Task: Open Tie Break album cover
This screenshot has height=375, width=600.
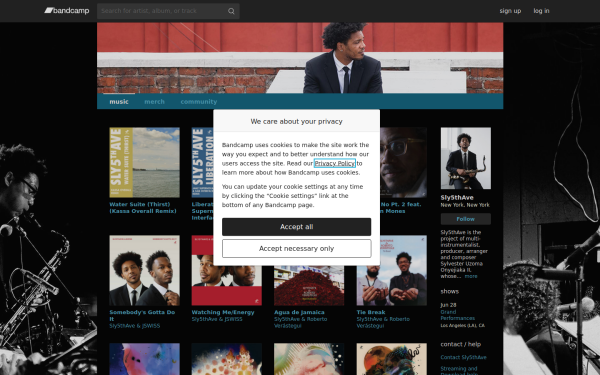Action: click(x=391, y=270)
